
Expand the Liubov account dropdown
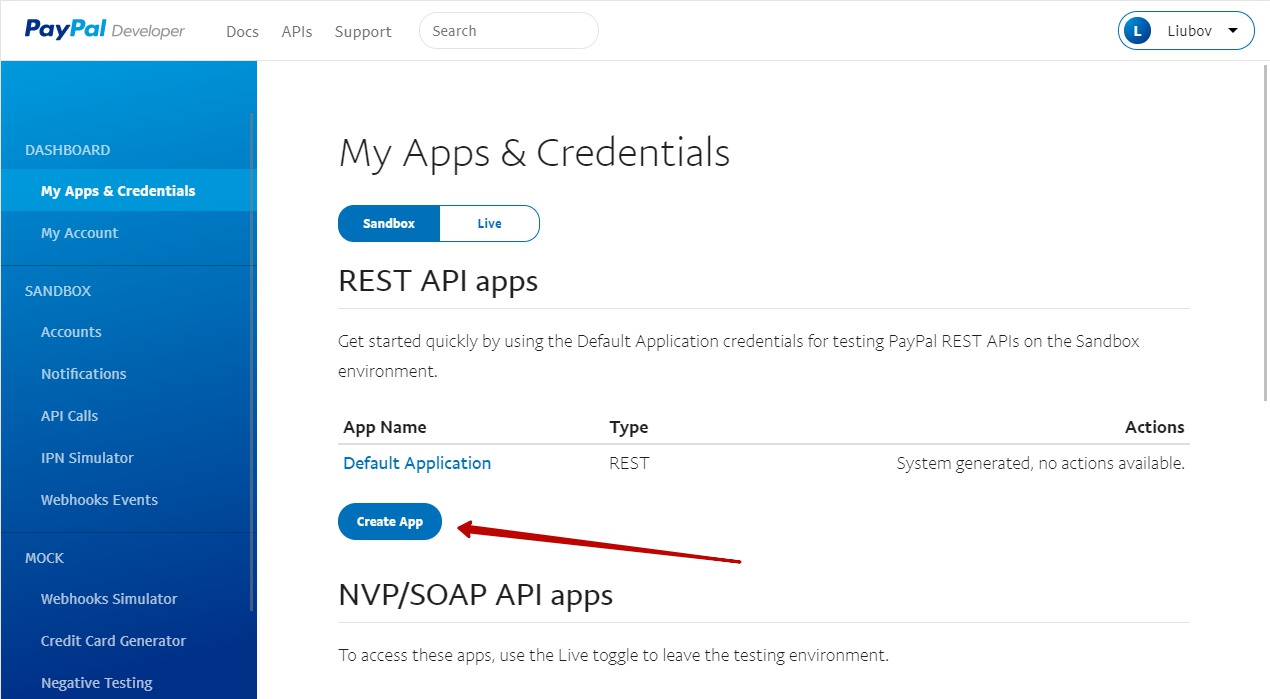click(1234, 30)
